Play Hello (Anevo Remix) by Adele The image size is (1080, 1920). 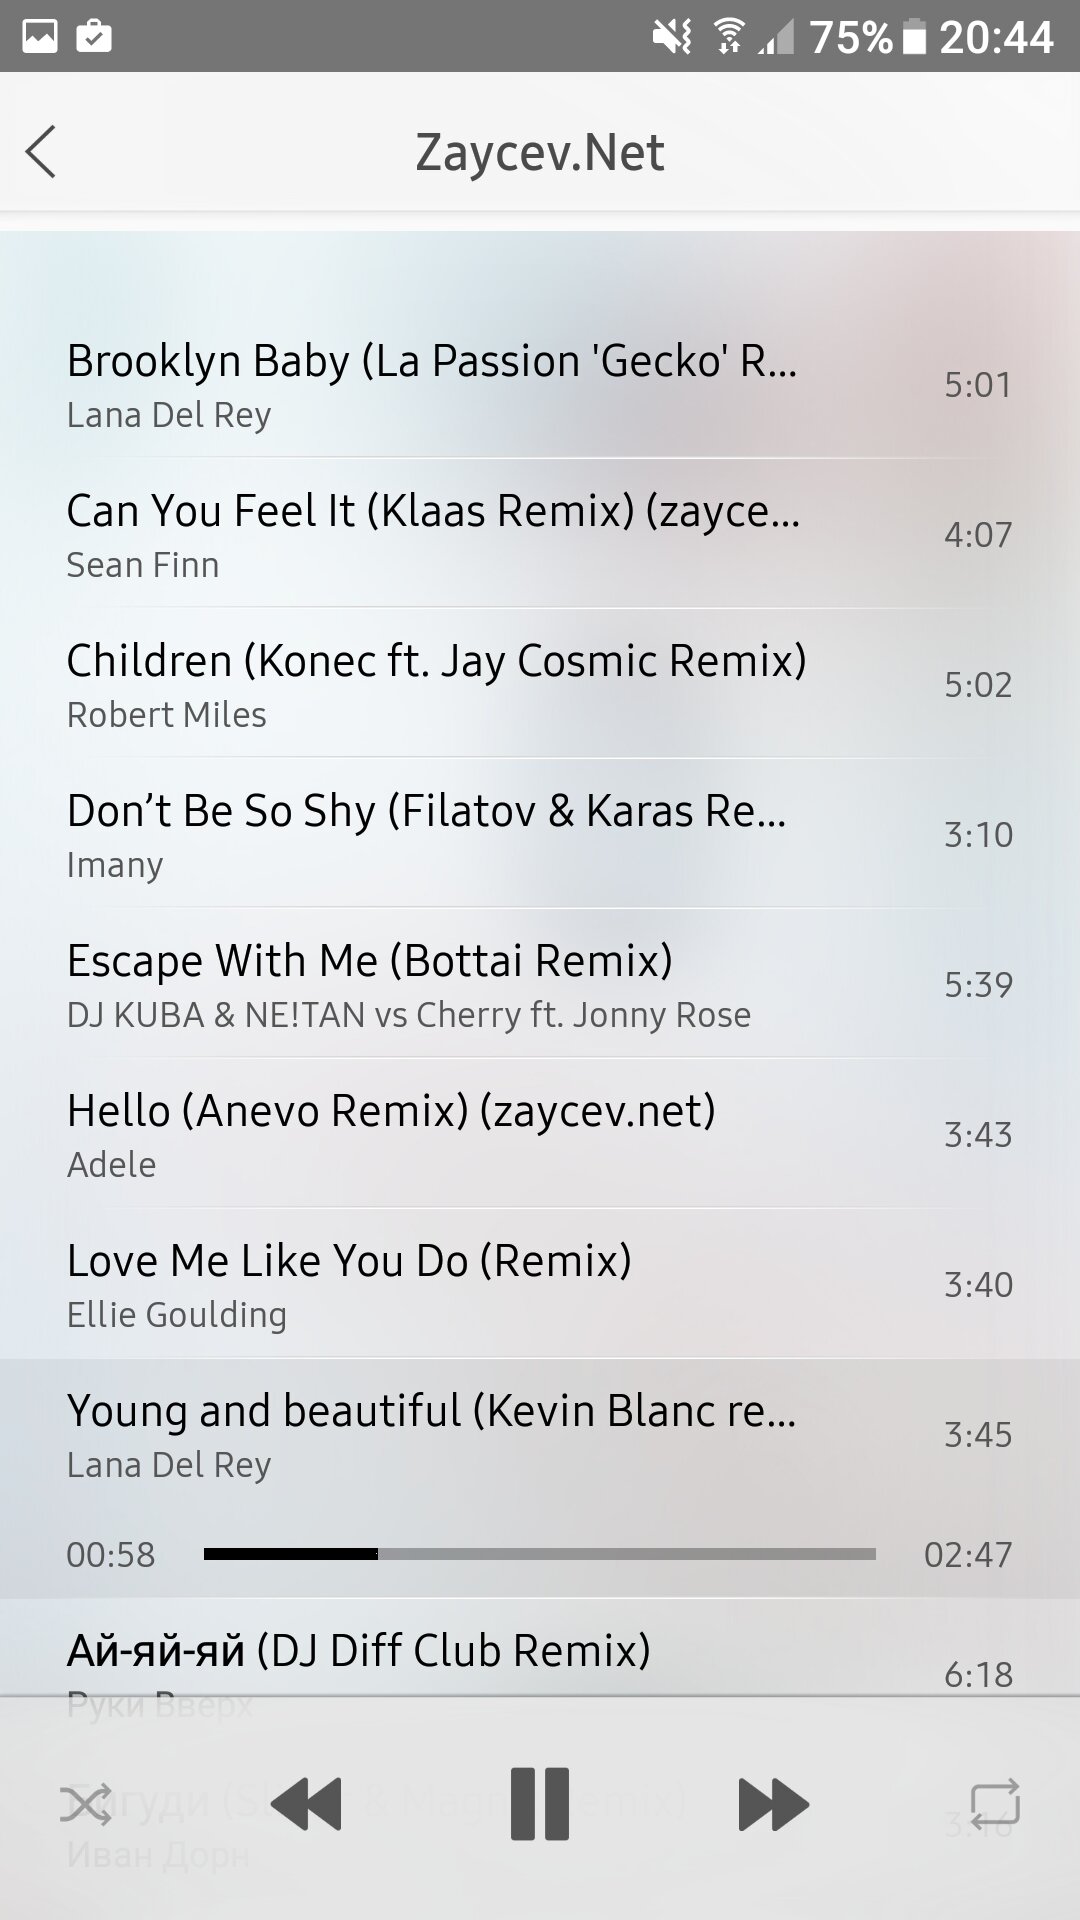click(x=540, y=1134)
